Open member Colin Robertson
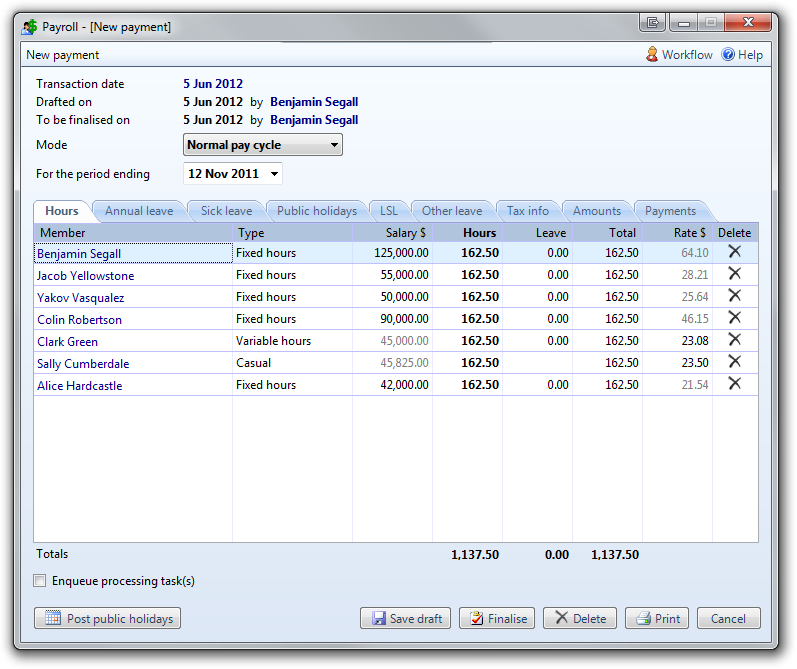This screenshot has height=669, width=797. coord(79,319)
